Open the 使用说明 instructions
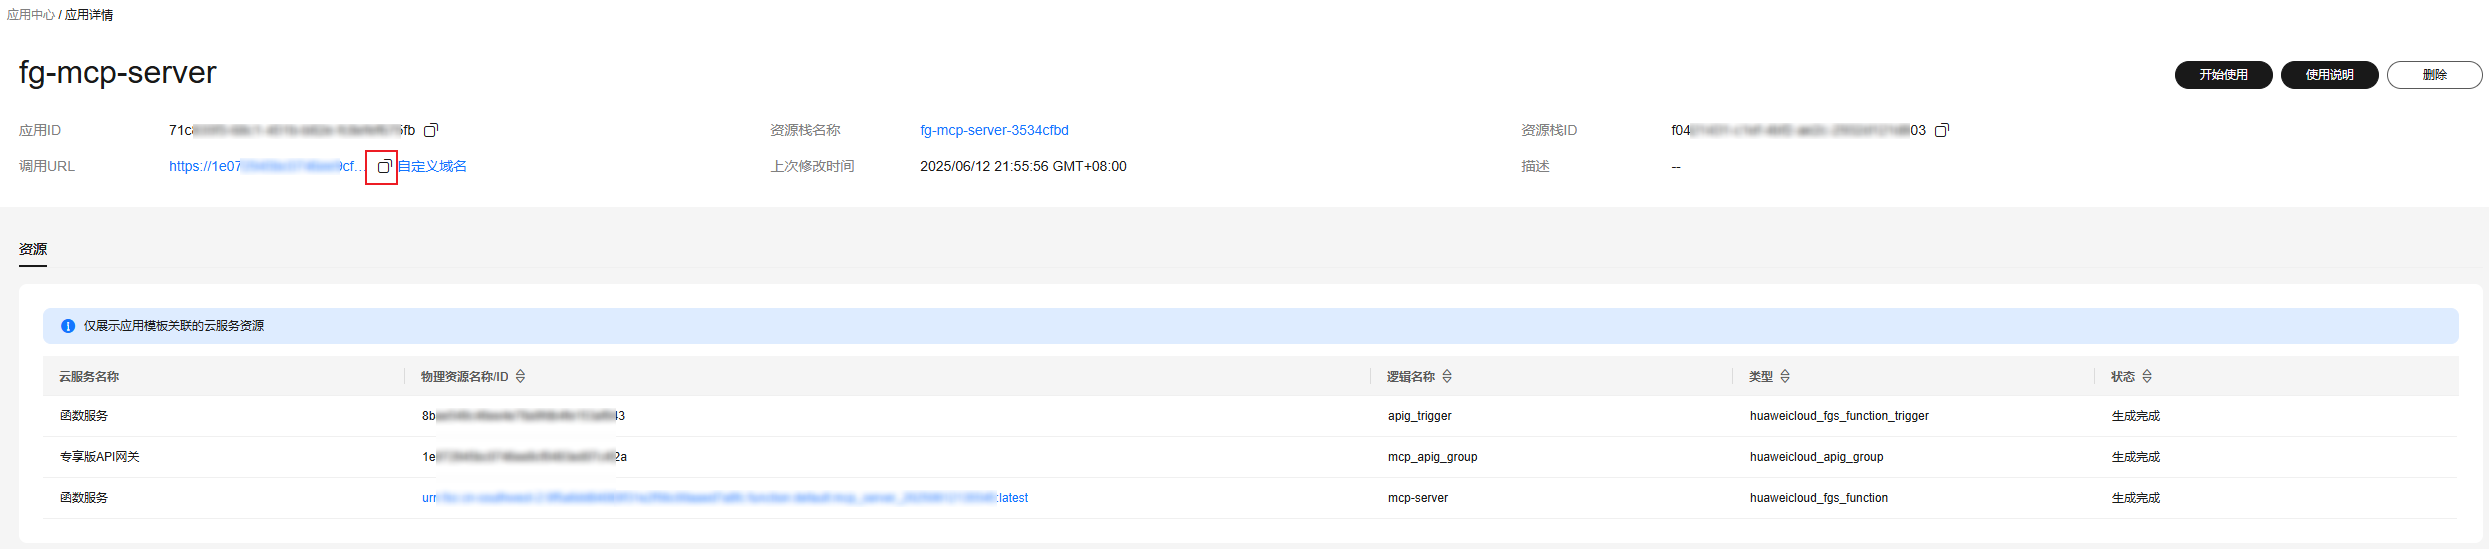Screen dimensions: 2489x549 [x=2329, y=75]
